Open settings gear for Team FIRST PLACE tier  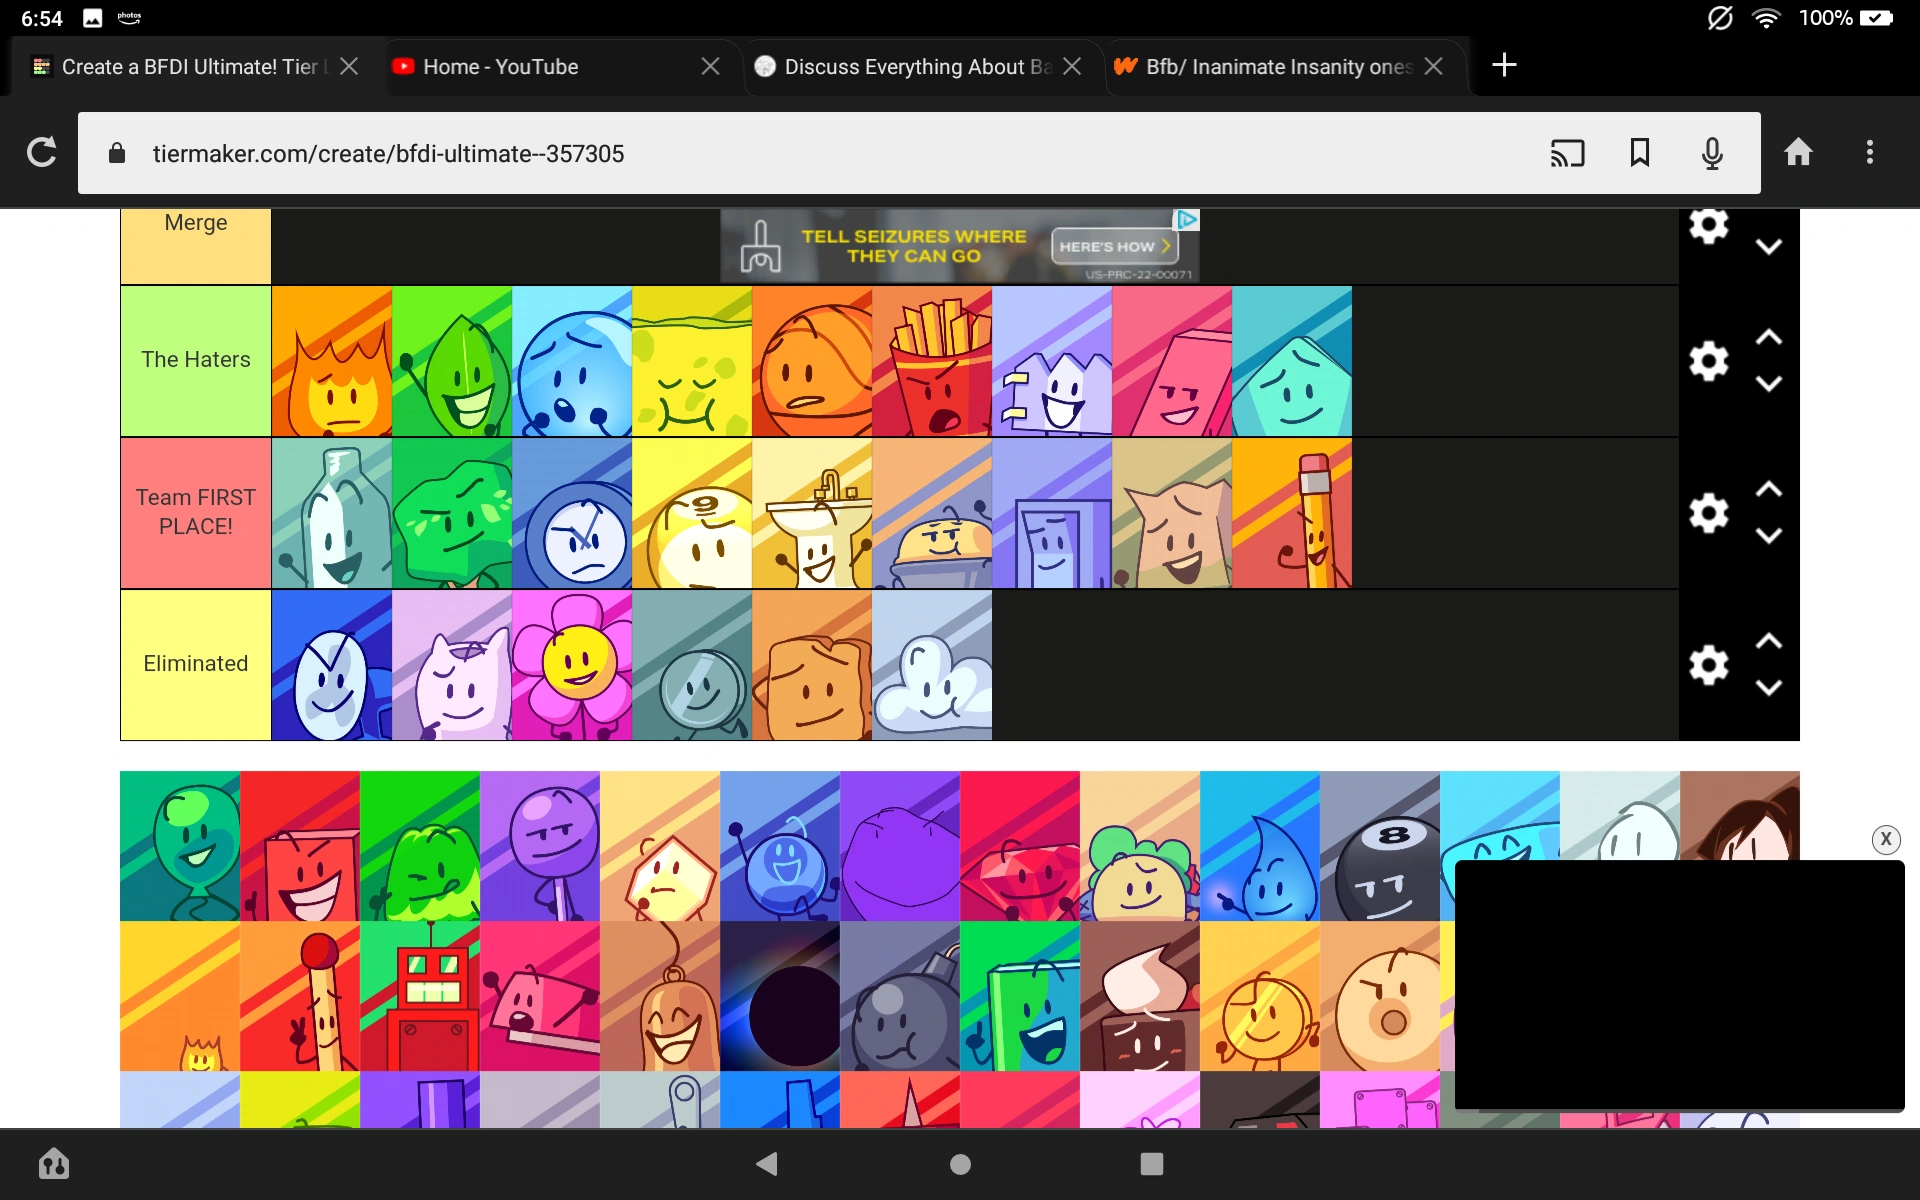[x=1708, y=513]
